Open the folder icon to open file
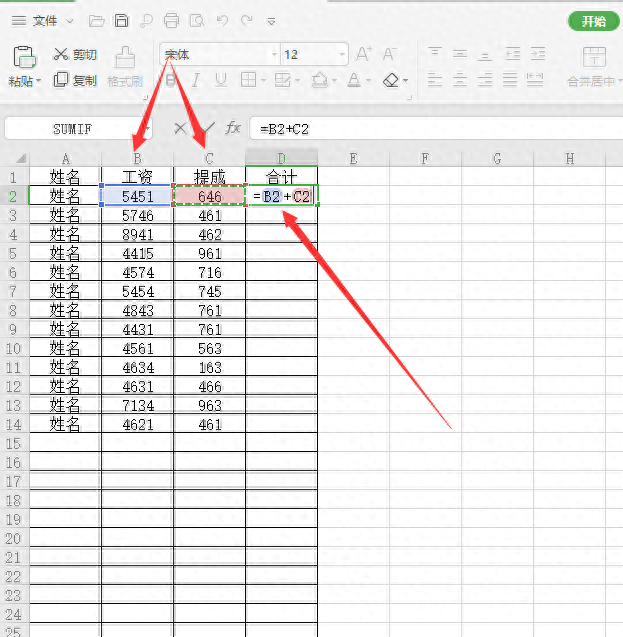Viewport: 623px width, 637px height. tap(97, 21)
